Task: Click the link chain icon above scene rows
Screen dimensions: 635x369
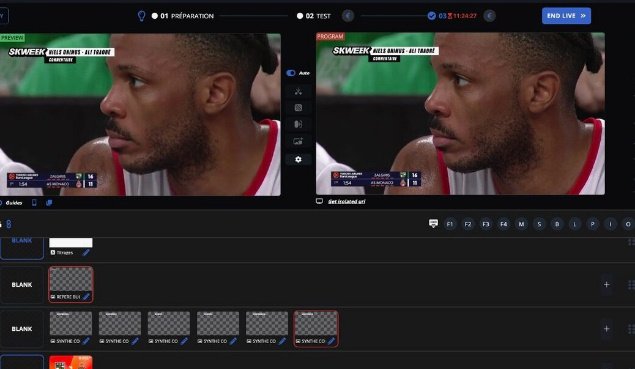Action: [x=9, y=224]
